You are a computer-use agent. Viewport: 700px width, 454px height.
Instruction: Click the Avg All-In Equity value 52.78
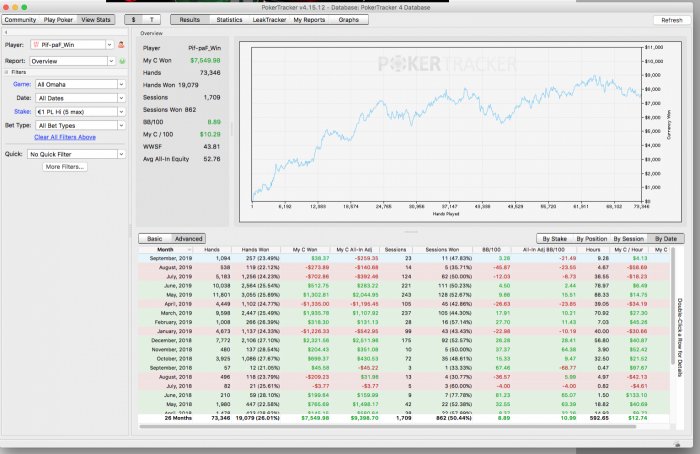pos(212,159)
